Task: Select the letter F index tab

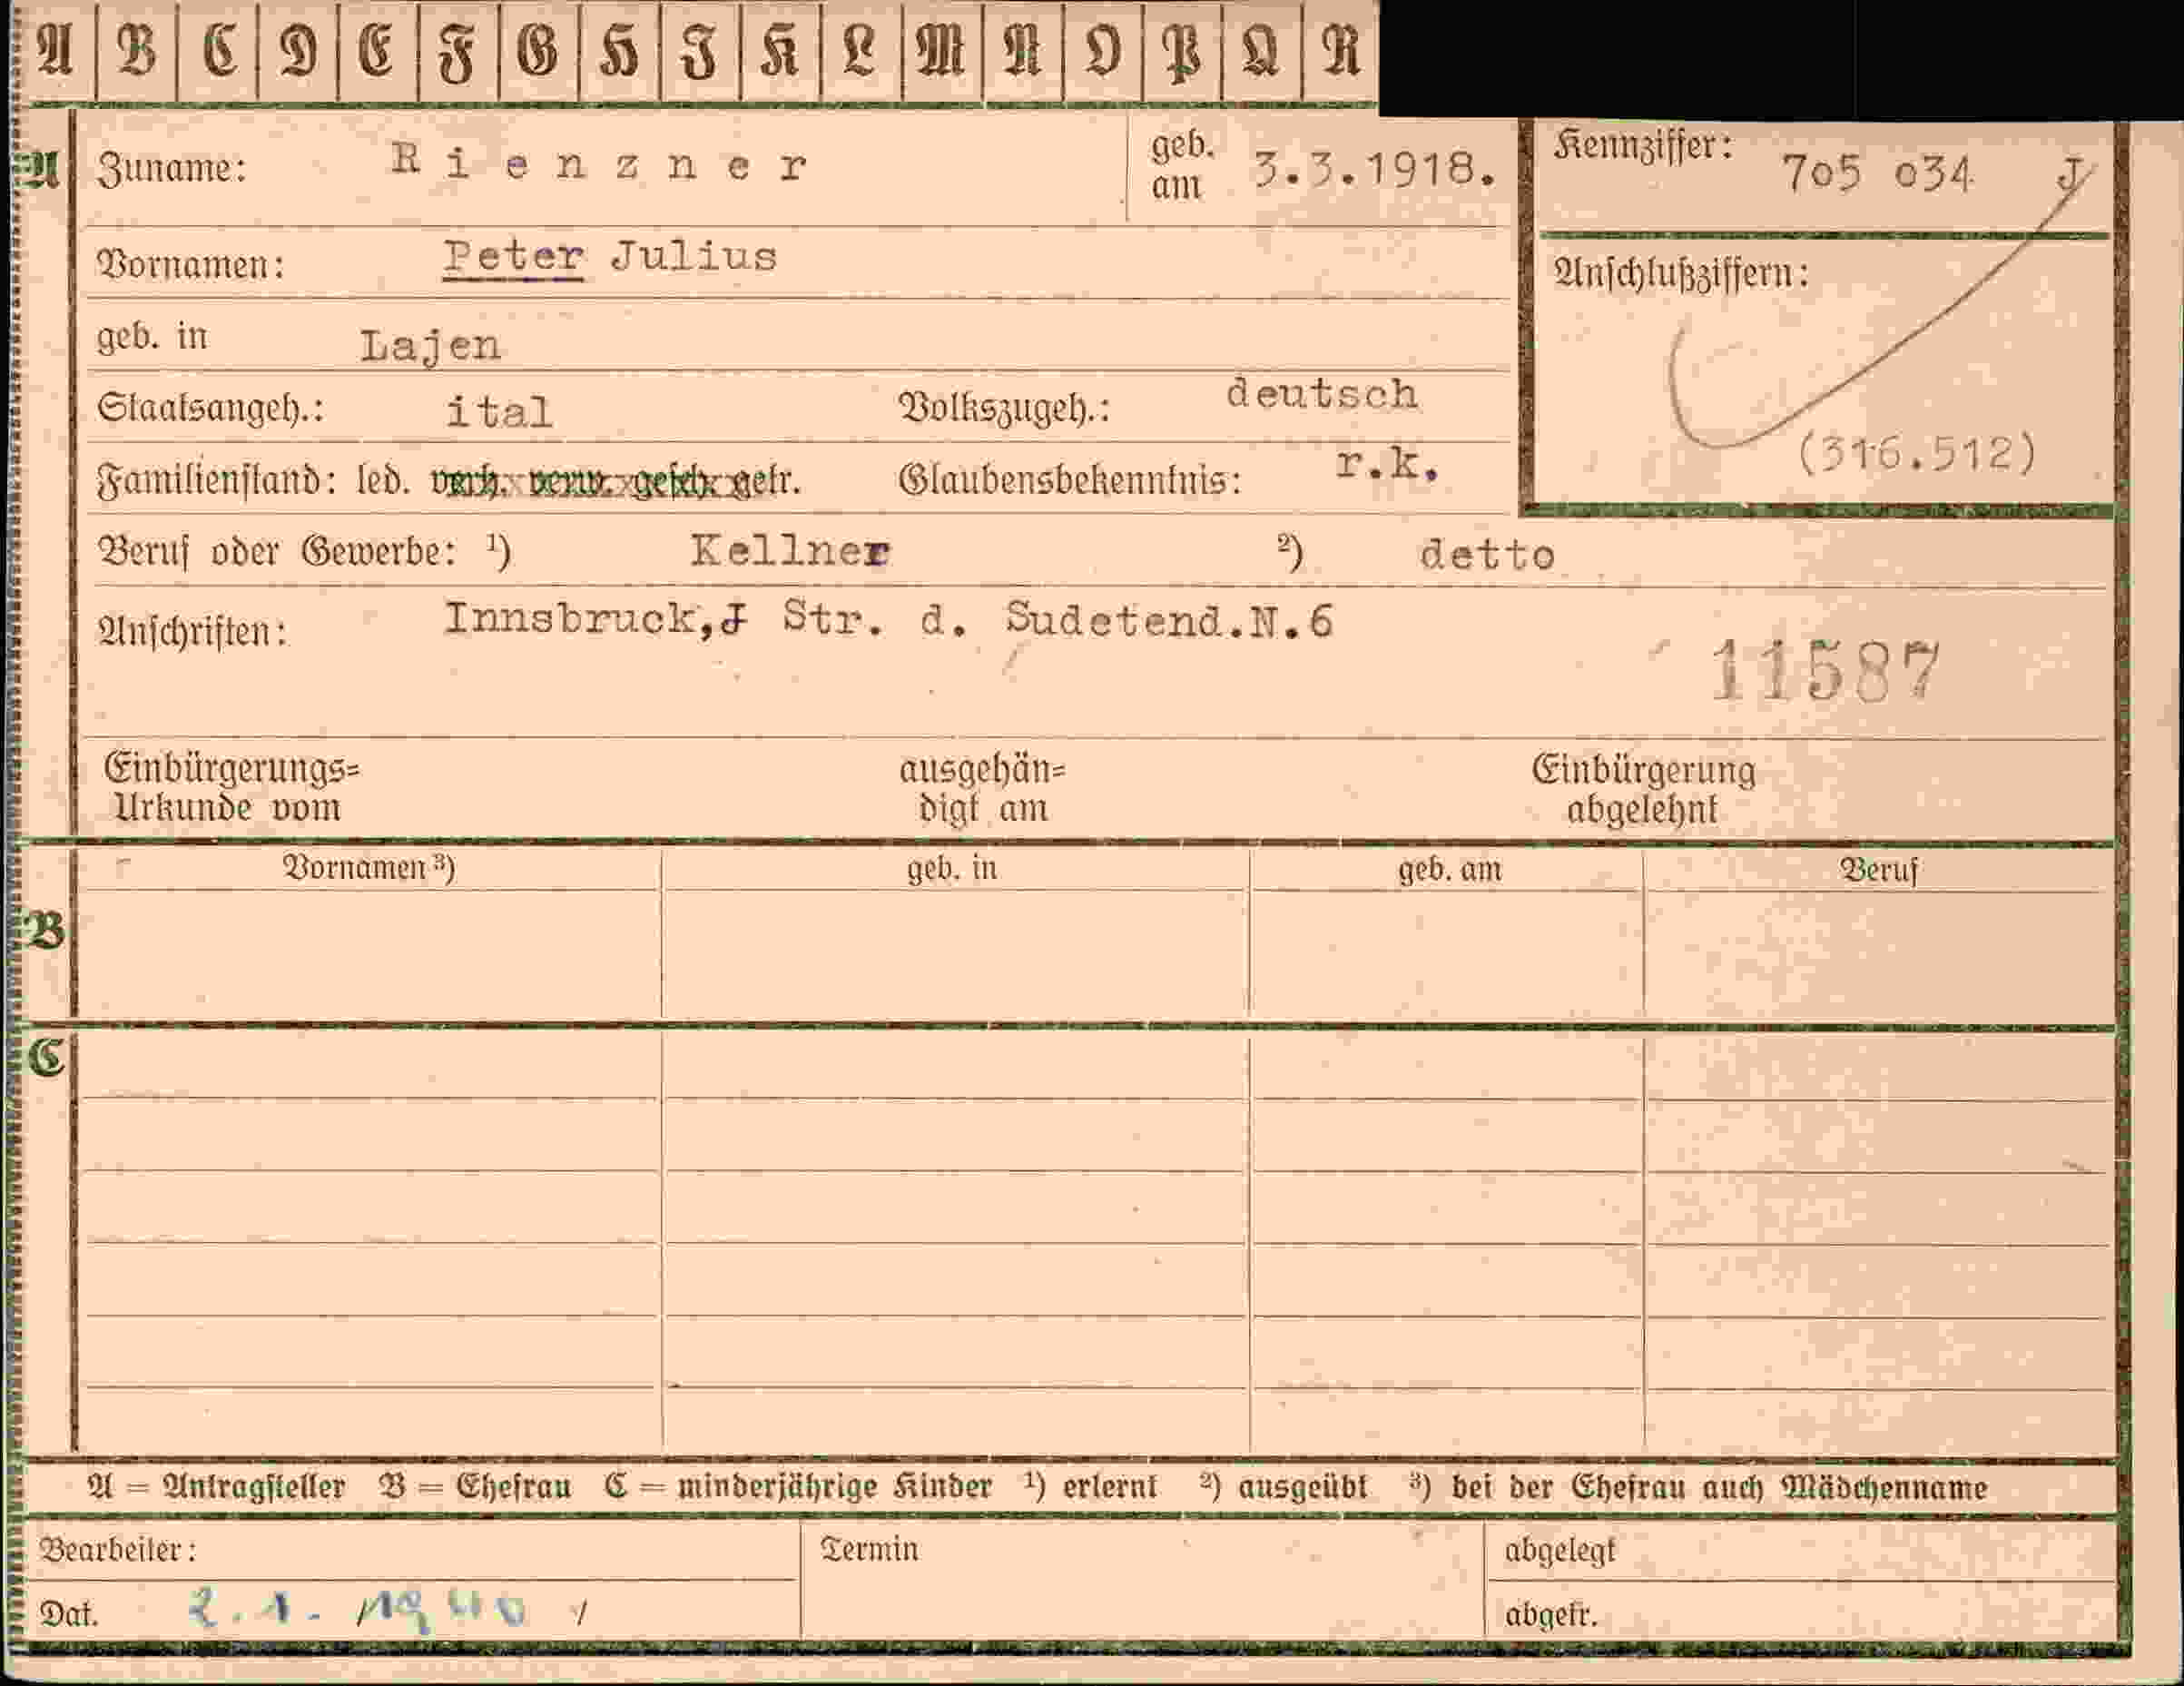Action: [458, 51]
